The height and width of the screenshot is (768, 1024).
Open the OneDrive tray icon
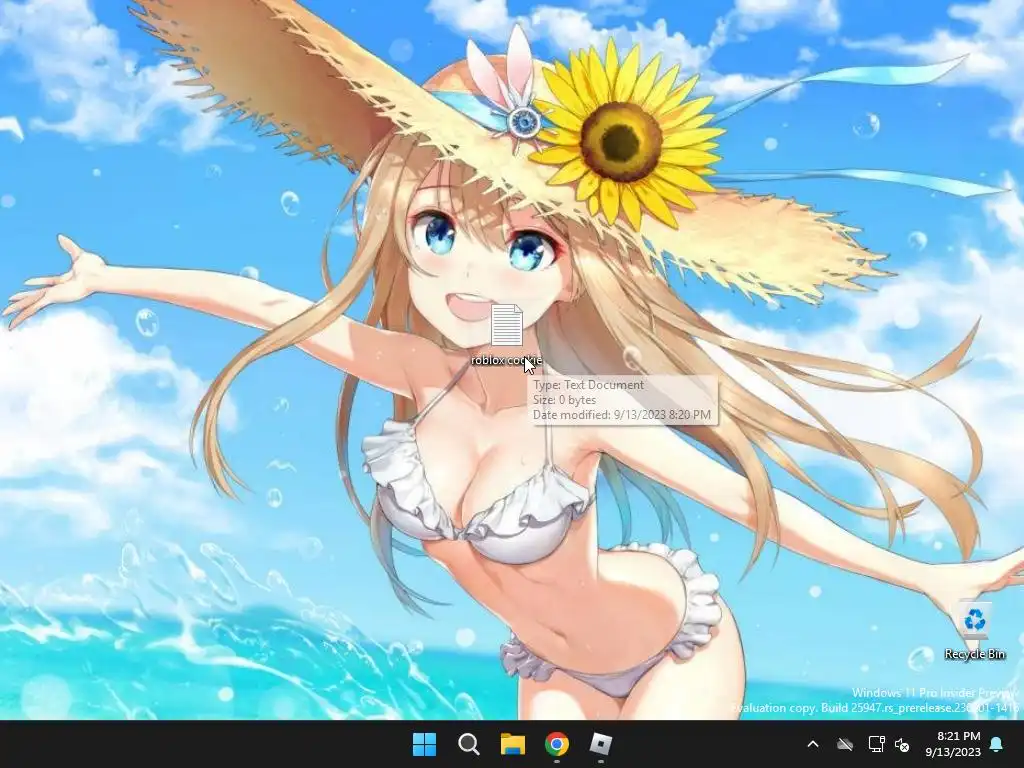(845, 744)
